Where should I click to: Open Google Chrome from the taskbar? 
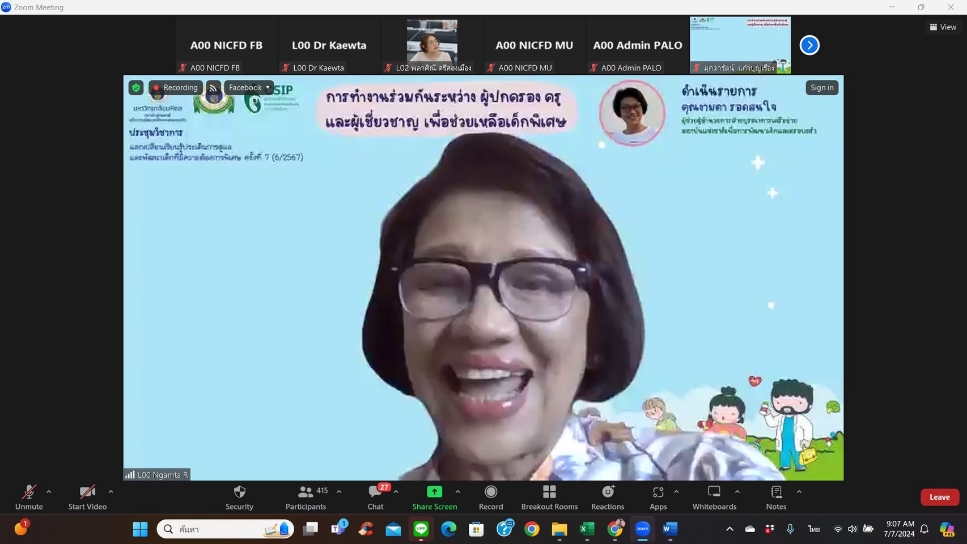532,529
